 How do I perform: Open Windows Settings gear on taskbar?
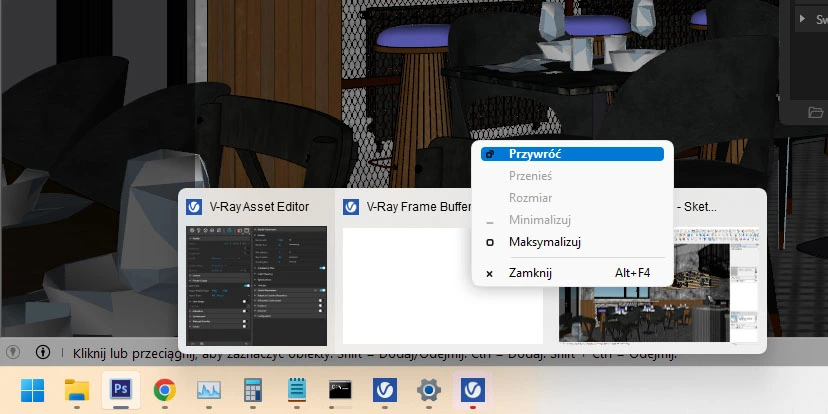[x=429, y=390]
